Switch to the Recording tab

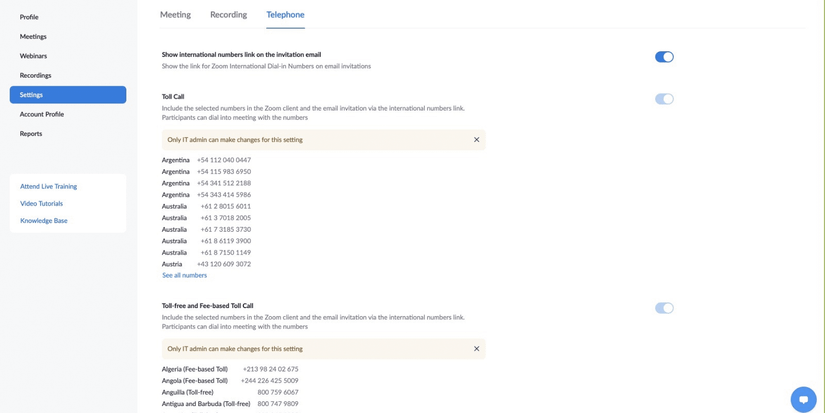(228, 15)
